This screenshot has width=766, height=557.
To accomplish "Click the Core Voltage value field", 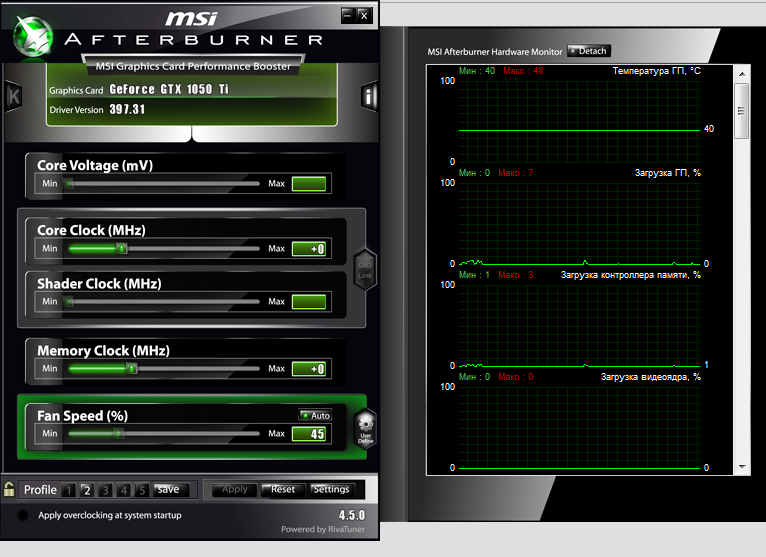I will 309,184.
